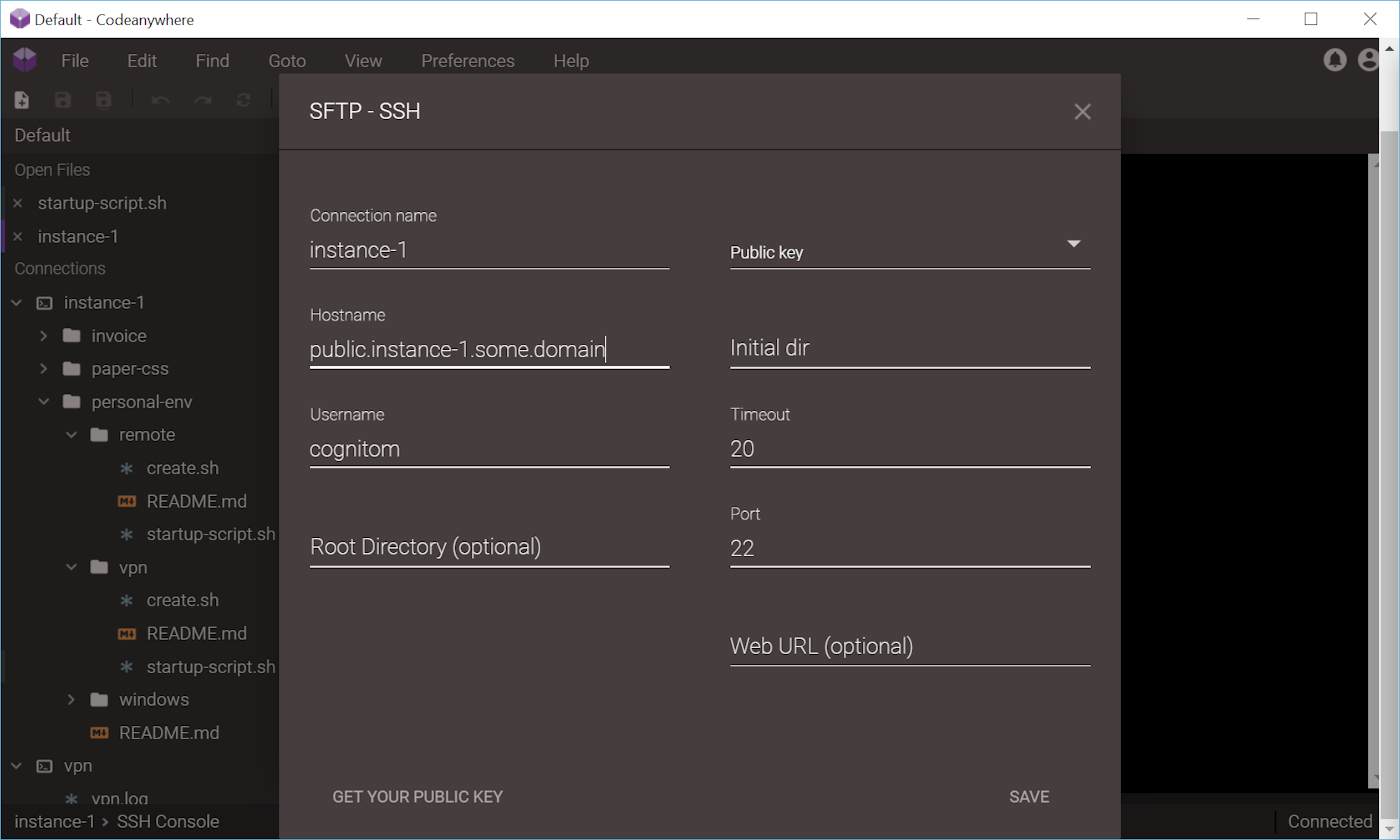The height and width of the screenshot is (840, 1400).
Task: Click the Username field containing cognitom
Action: 490,449
